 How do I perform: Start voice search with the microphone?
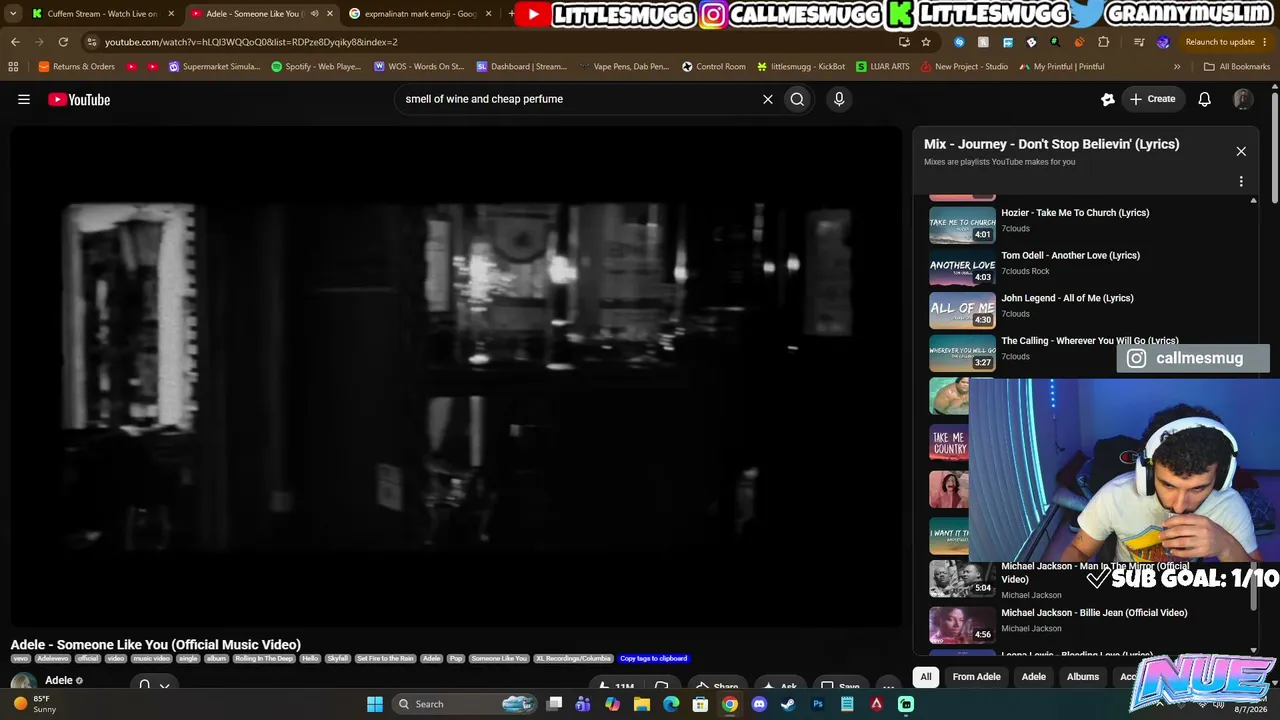pyautogui.click(x=839, y=99)
